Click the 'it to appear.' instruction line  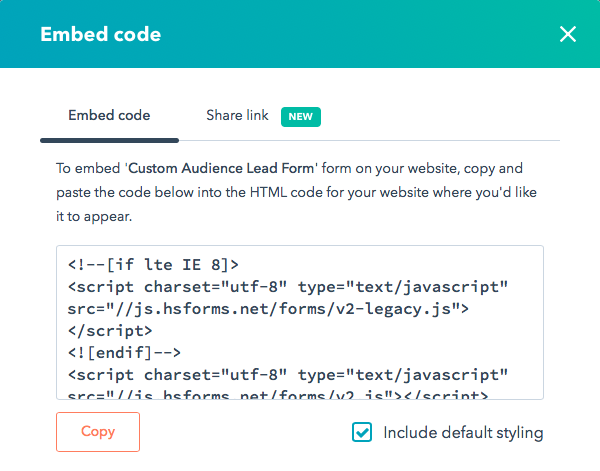100,215
